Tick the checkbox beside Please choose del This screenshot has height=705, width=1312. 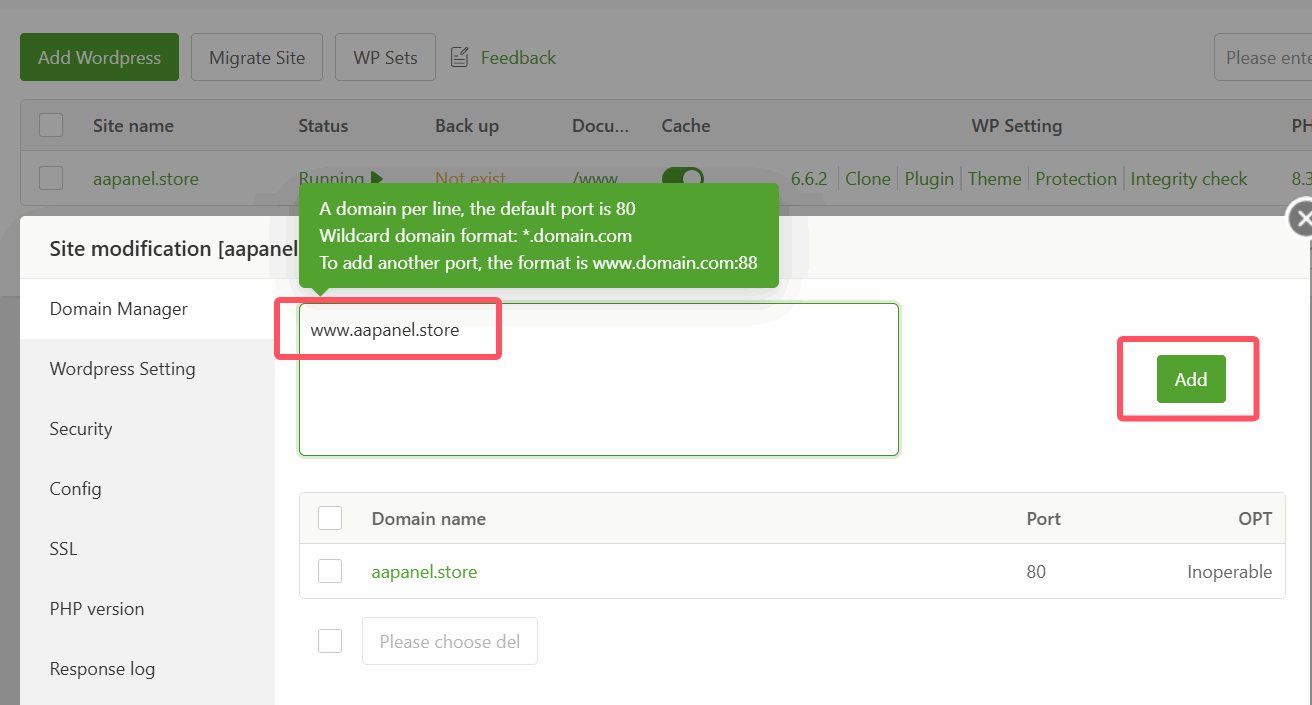(330, 641)
